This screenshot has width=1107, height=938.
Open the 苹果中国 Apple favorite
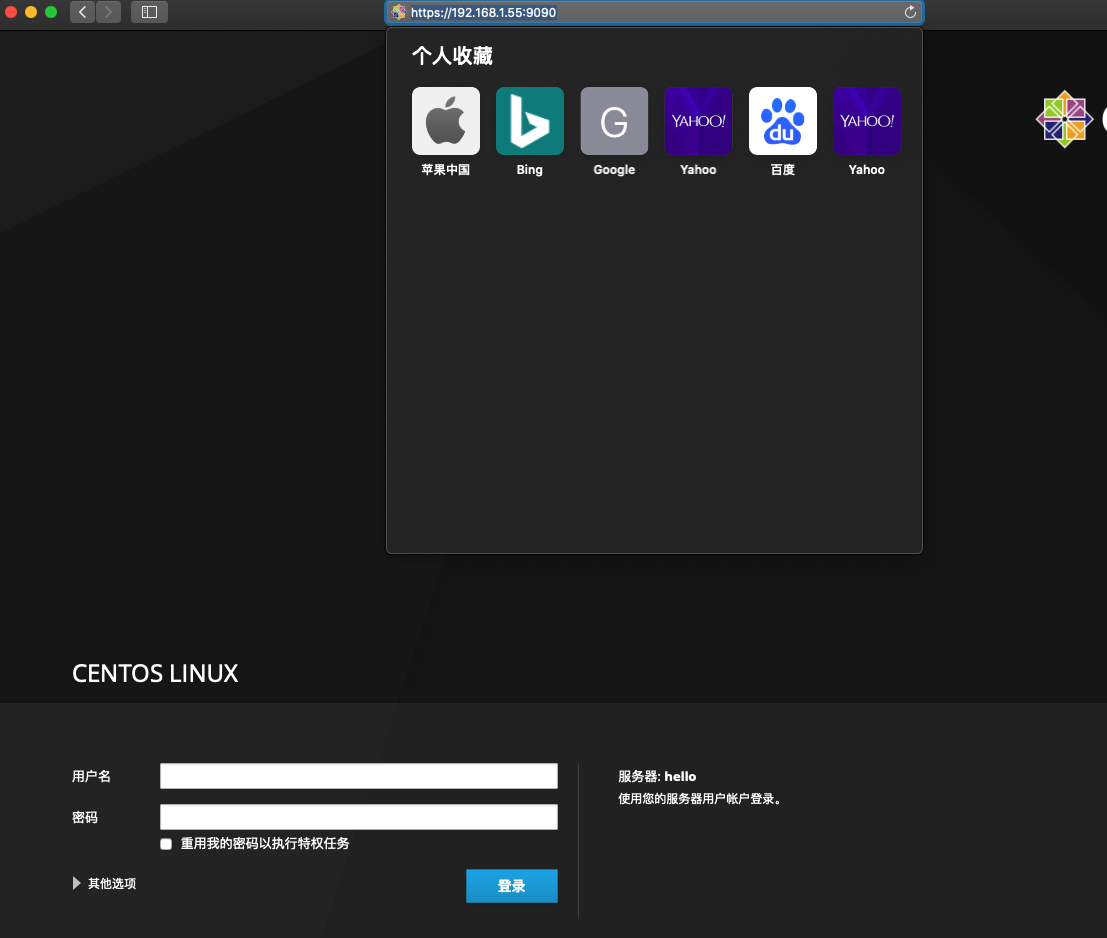click(445, 120)
